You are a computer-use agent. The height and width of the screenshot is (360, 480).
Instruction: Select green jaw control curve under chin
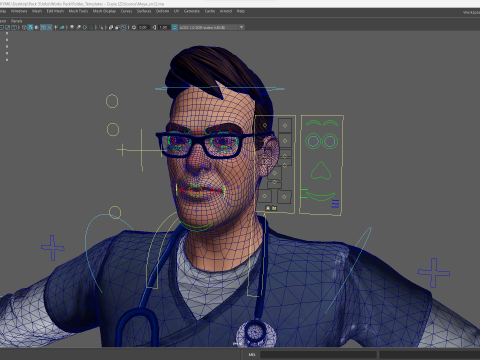coord(197,226)
